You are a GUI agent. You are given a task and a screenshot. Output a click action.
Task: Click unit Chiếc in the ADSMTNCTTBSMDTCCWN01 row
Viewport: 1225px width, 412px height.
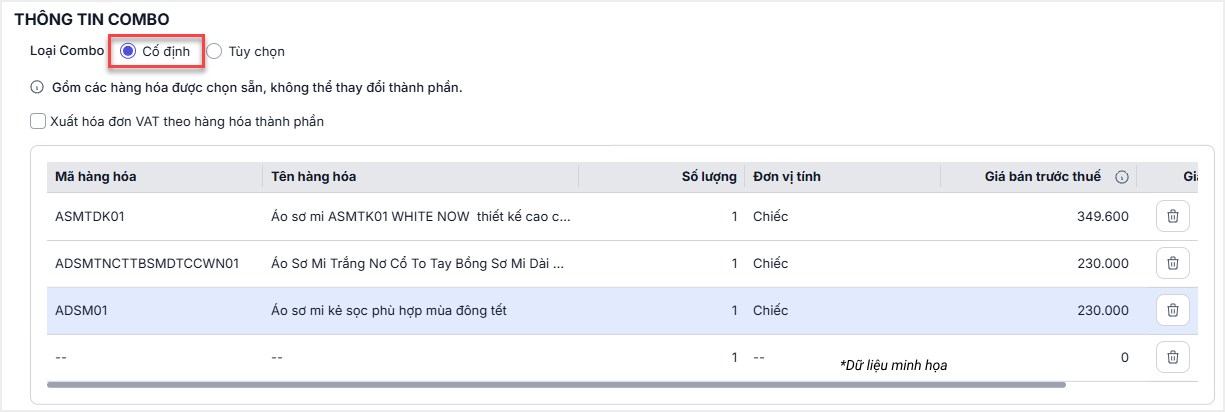point(771,264)
